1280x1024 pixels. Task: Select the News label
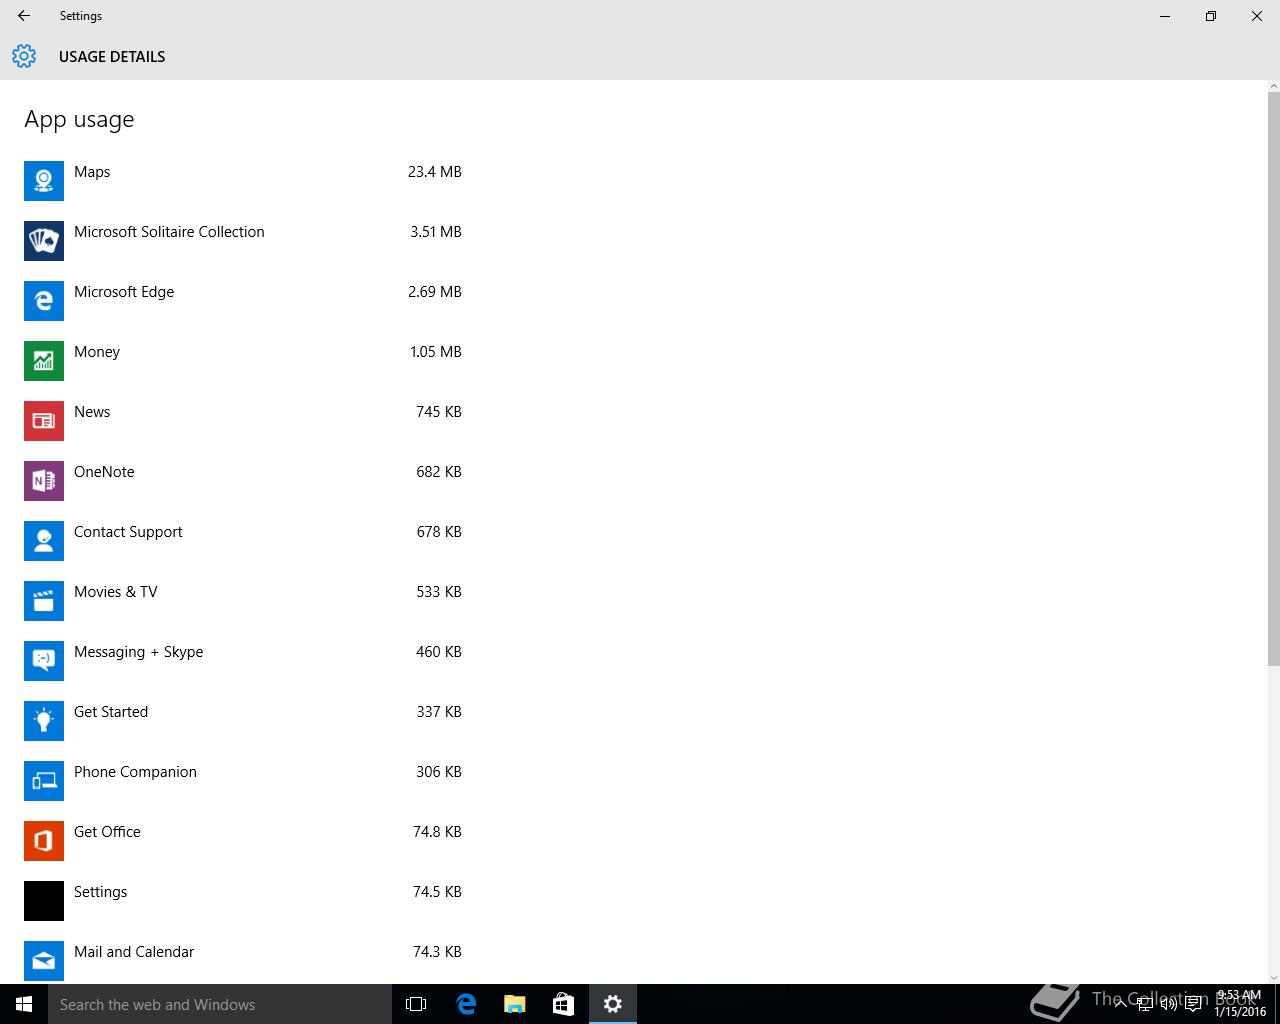pos(92,412)
